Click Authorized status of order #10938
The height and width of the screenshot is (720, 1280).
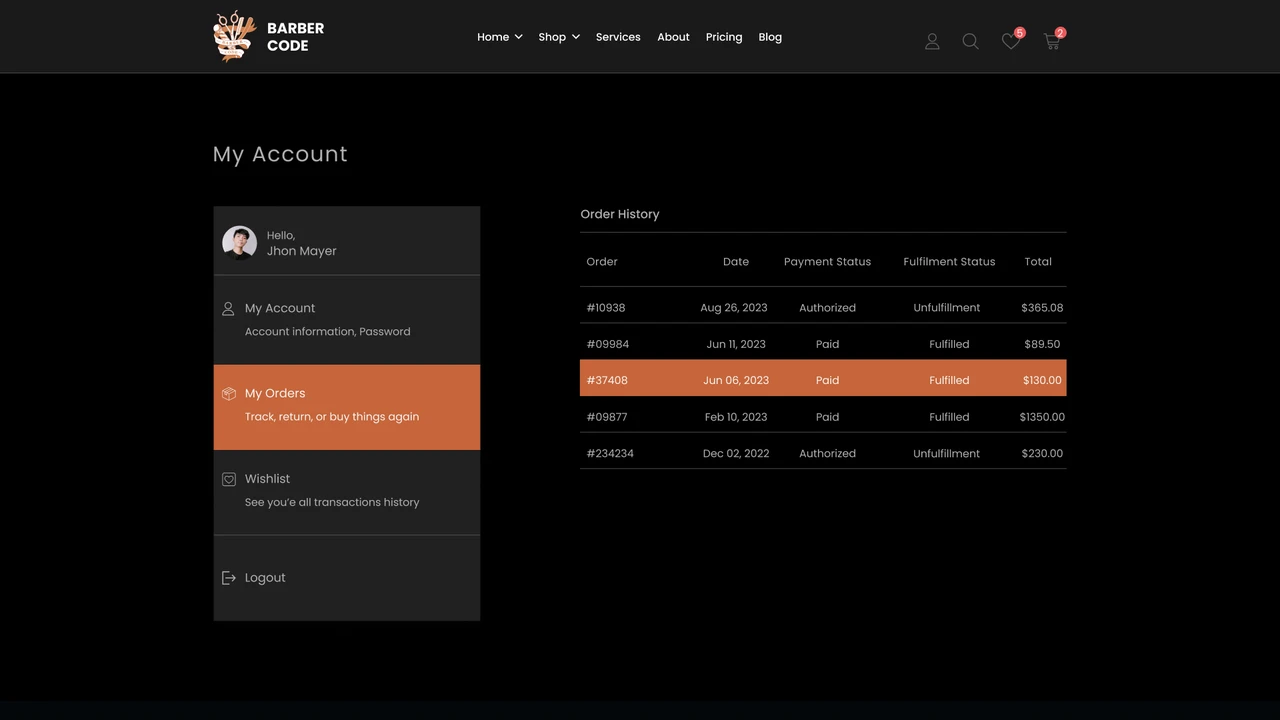[x=827, y=308]
